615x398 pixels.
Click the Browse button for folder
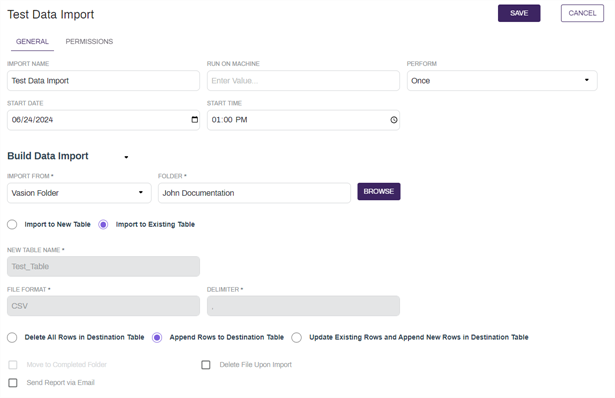[378, 191]
